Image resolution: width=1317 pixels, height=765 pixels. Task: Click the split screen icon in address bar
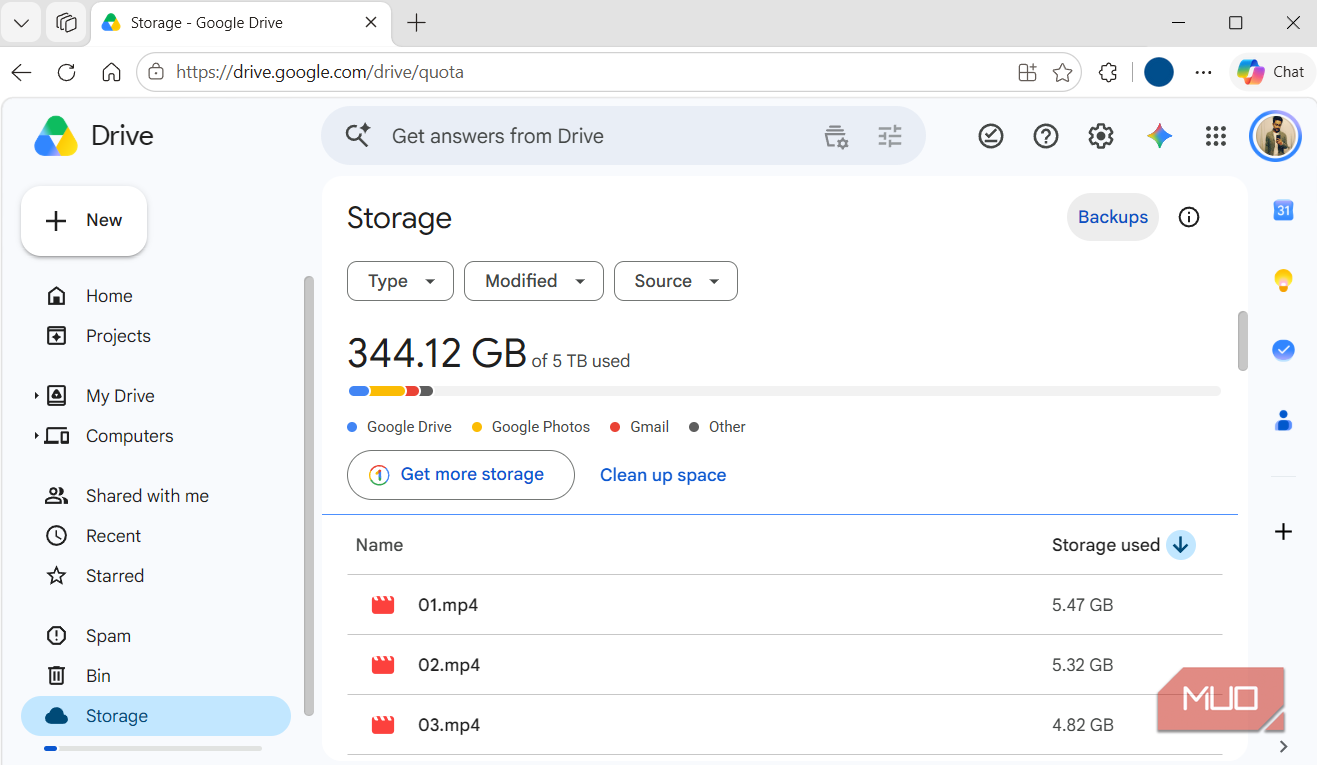tap(1027, 72)
